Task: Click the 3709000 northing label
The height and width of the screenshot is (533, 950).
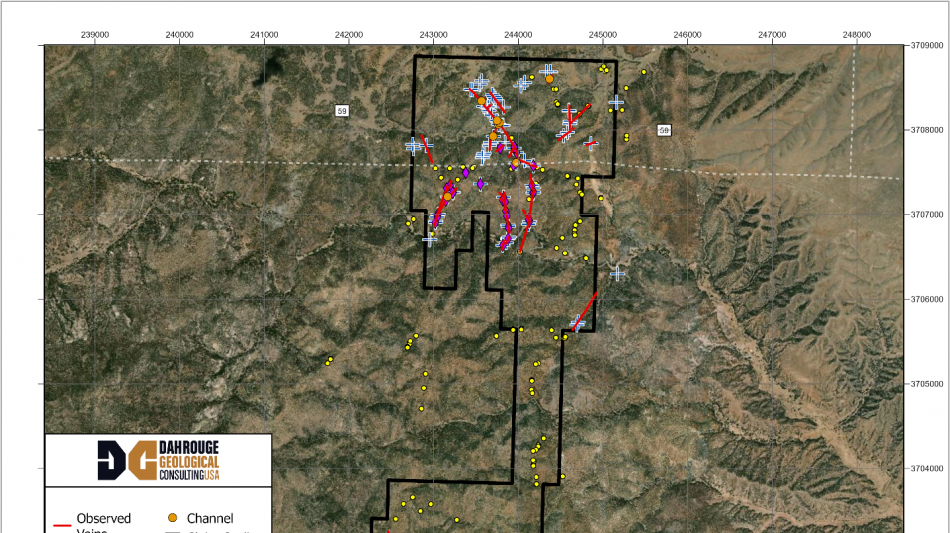Action: (x=927, y=45)
